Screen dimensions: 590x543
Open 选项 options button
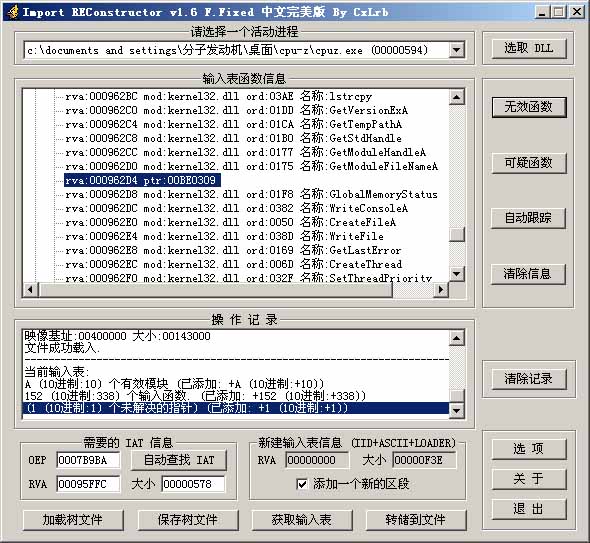click(529, 449)
